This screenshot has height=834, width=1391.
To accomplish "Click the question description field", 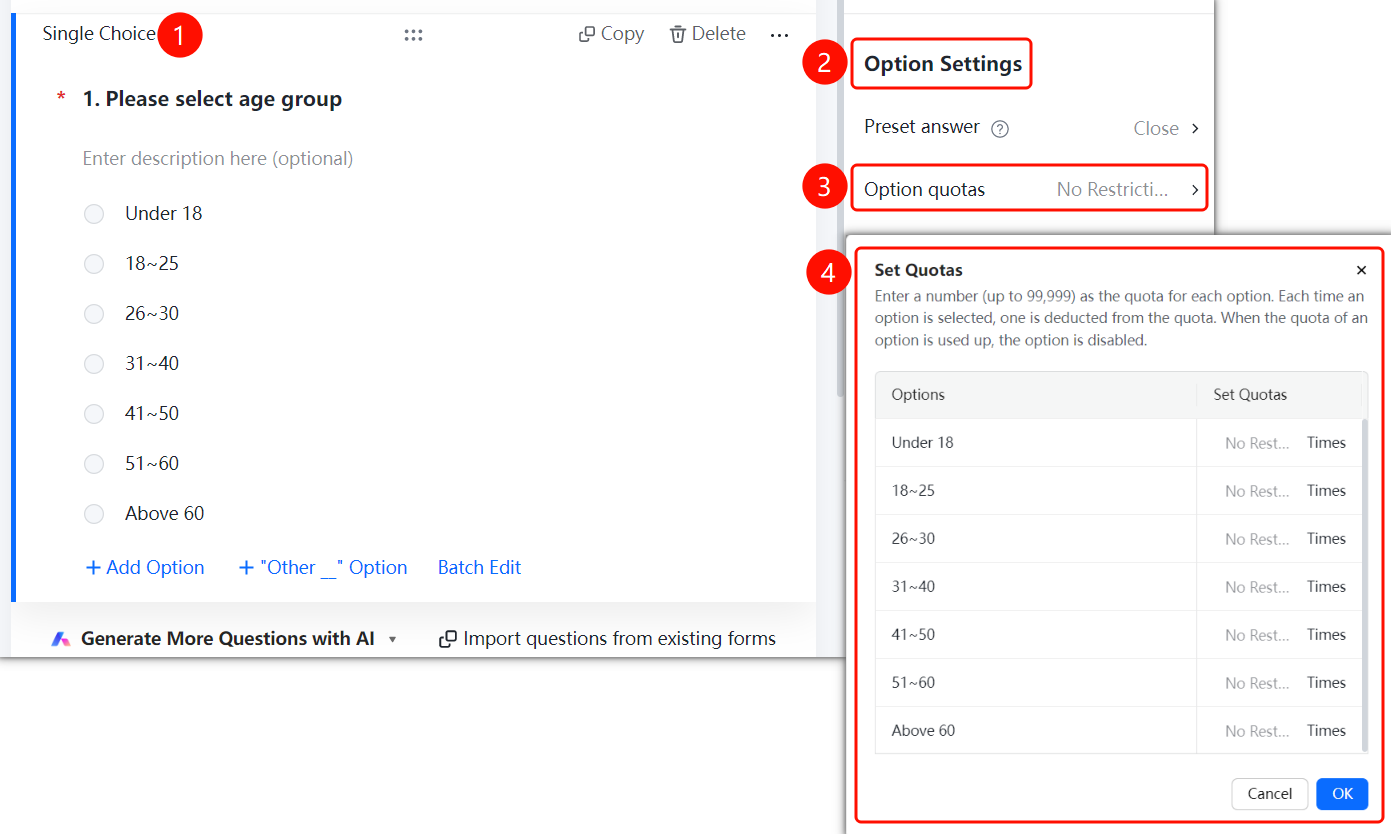I will (218, 158).
